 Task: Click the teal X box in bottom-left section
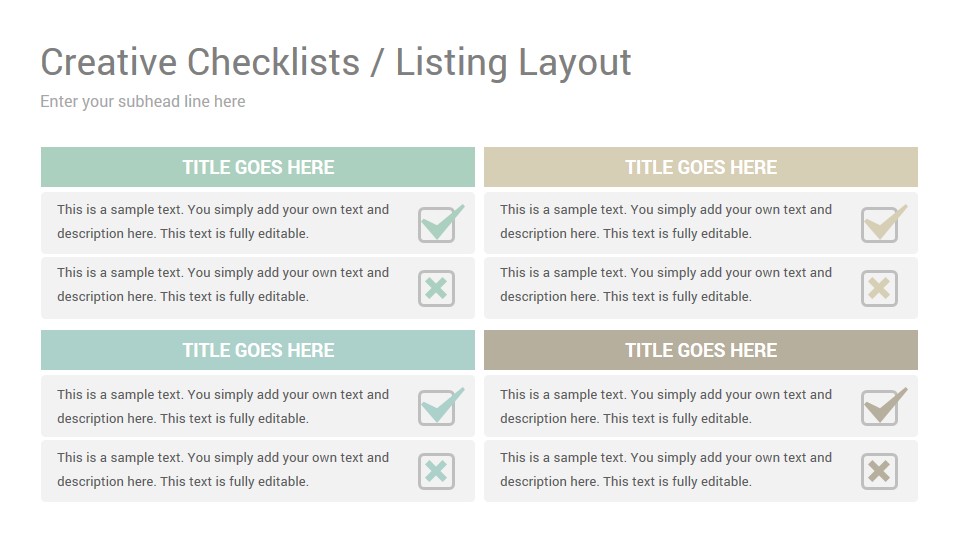pos(437,471)
